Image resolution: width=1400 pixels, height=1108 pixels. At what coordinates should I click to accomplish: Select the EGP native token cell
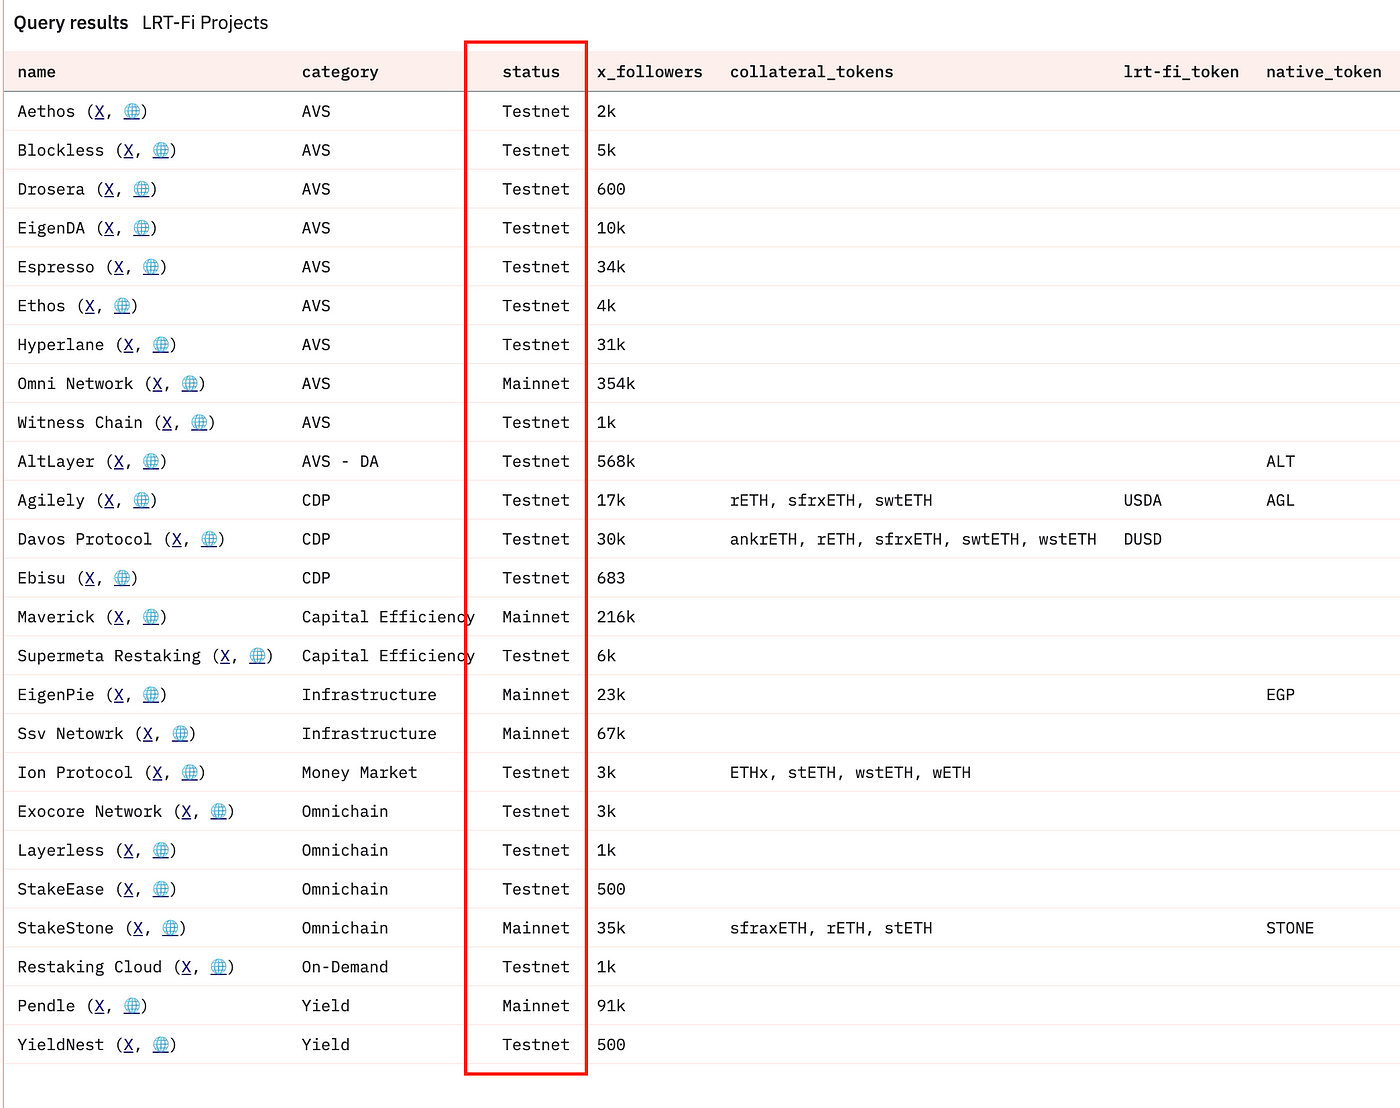coord(1280,695)
